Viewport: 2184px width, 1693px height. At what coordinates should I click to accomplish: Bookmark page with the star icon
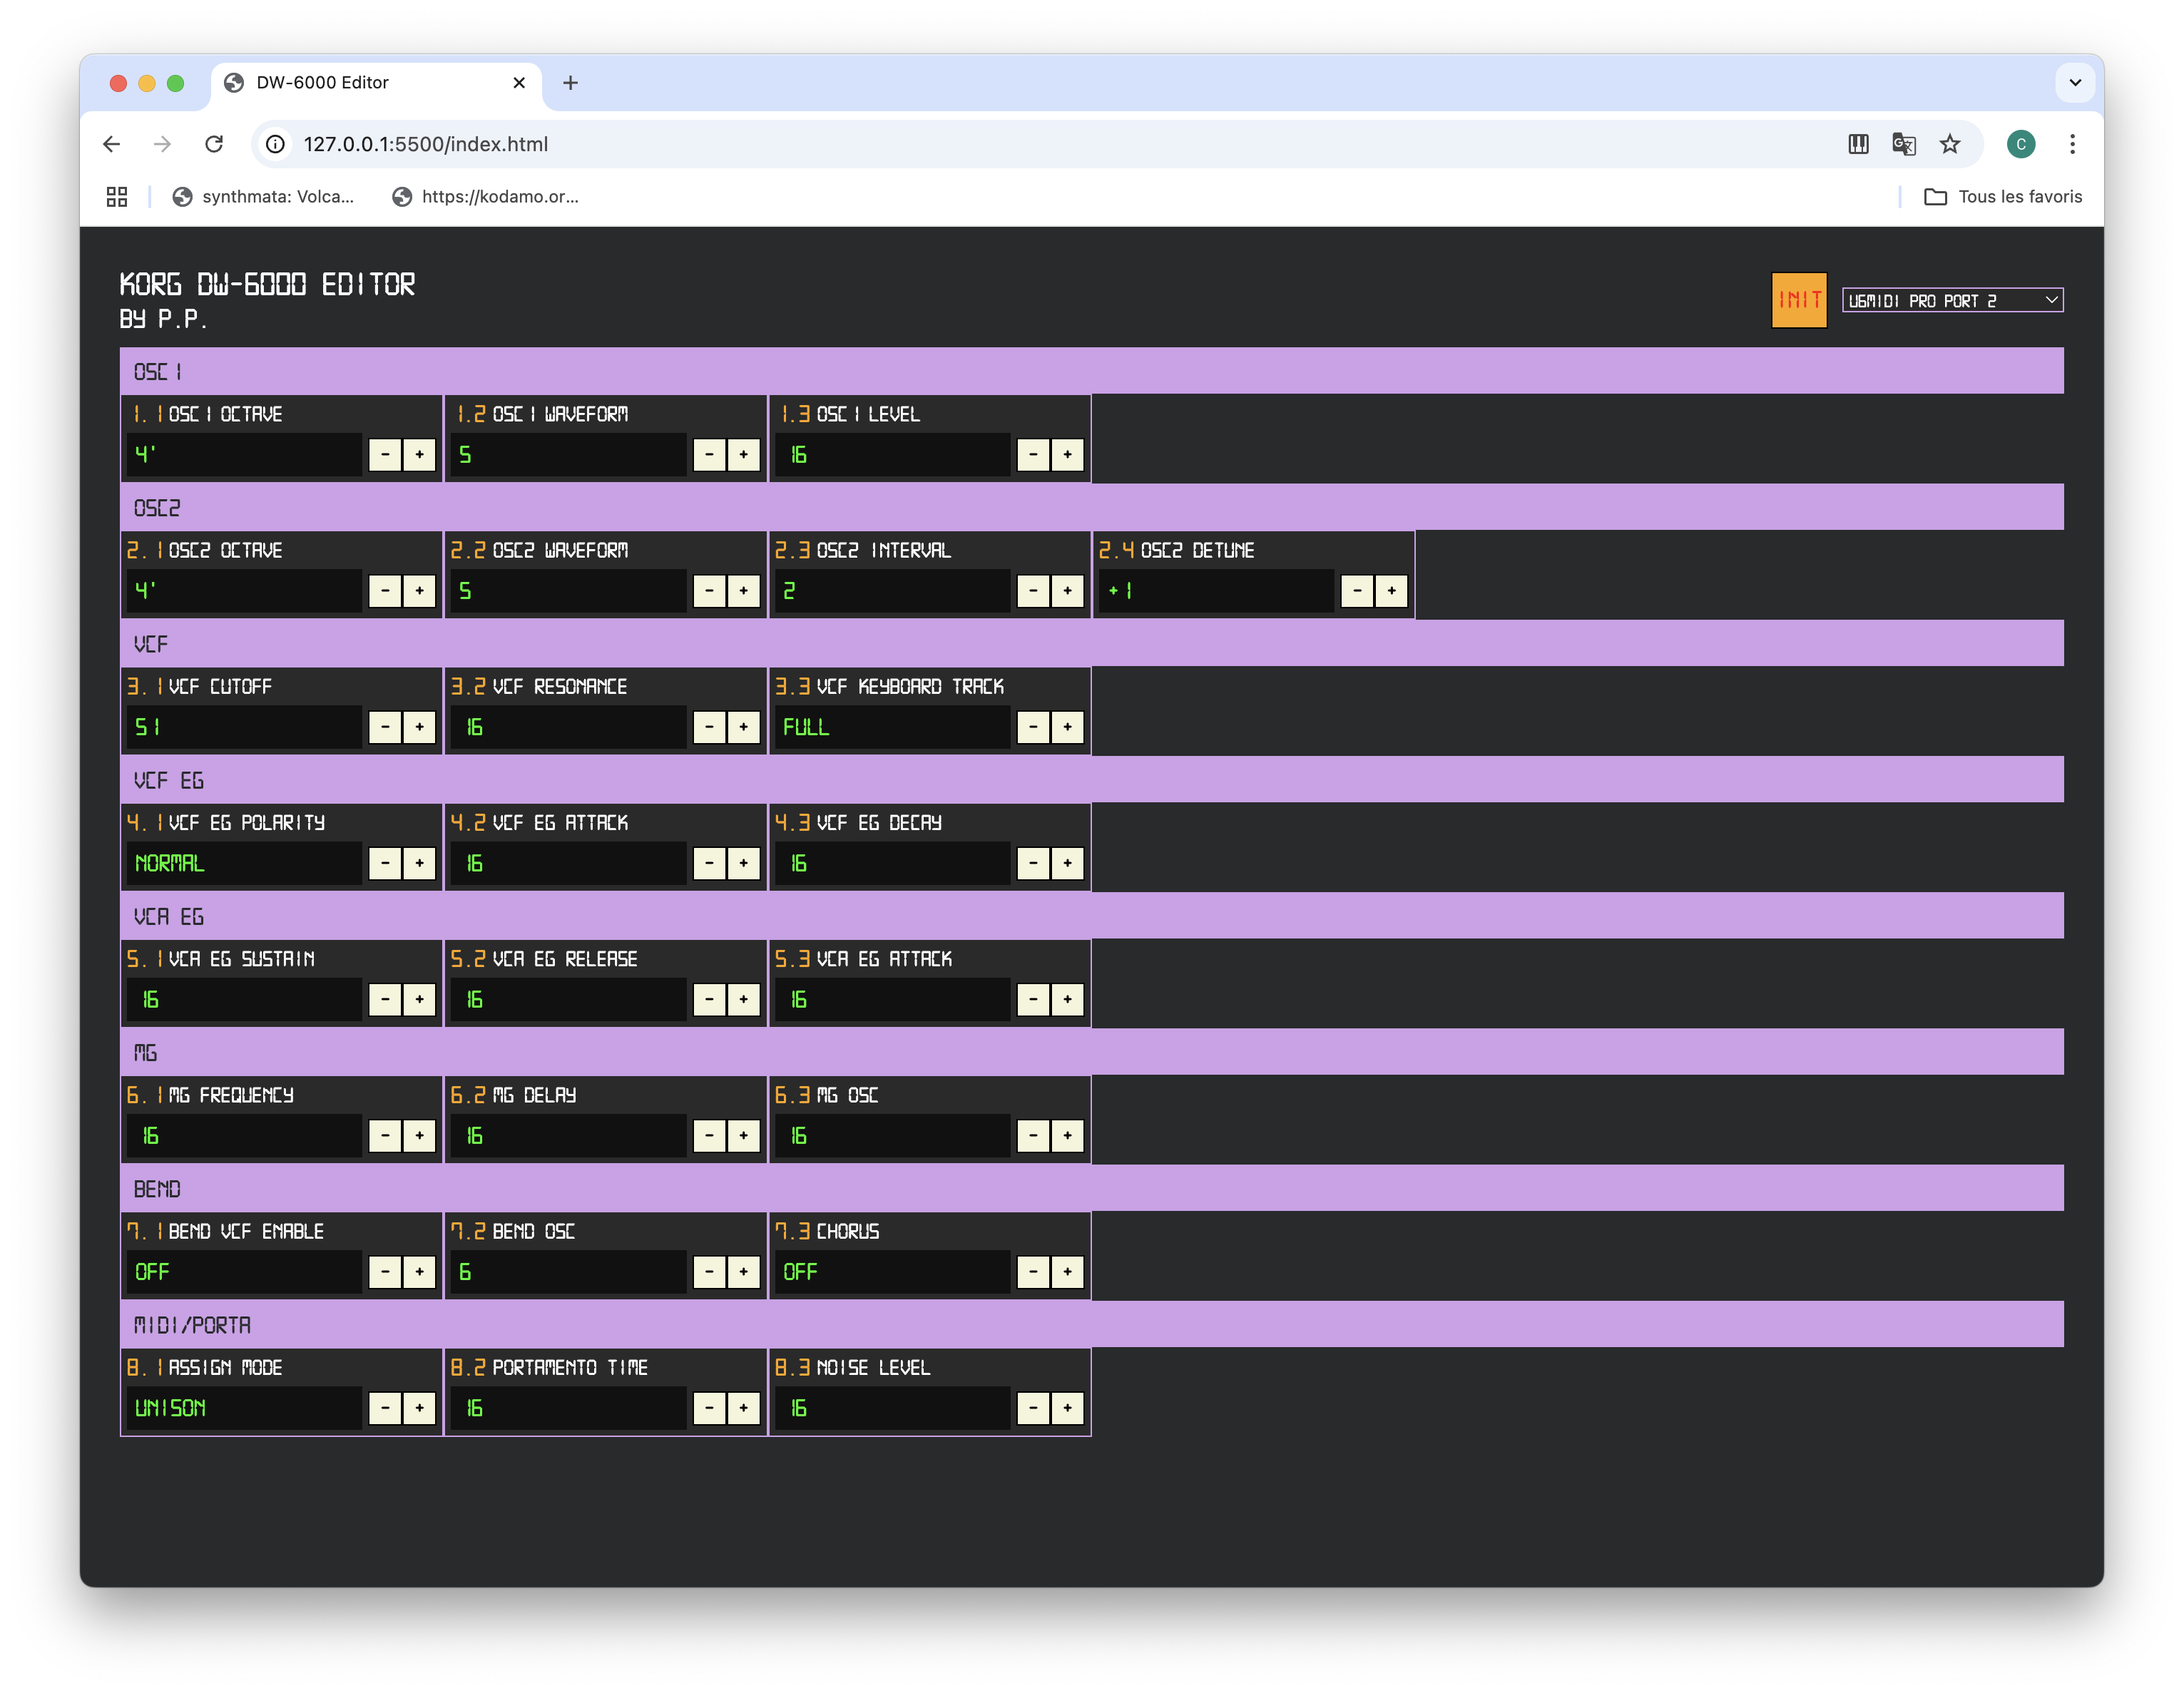pos(1950,144)
